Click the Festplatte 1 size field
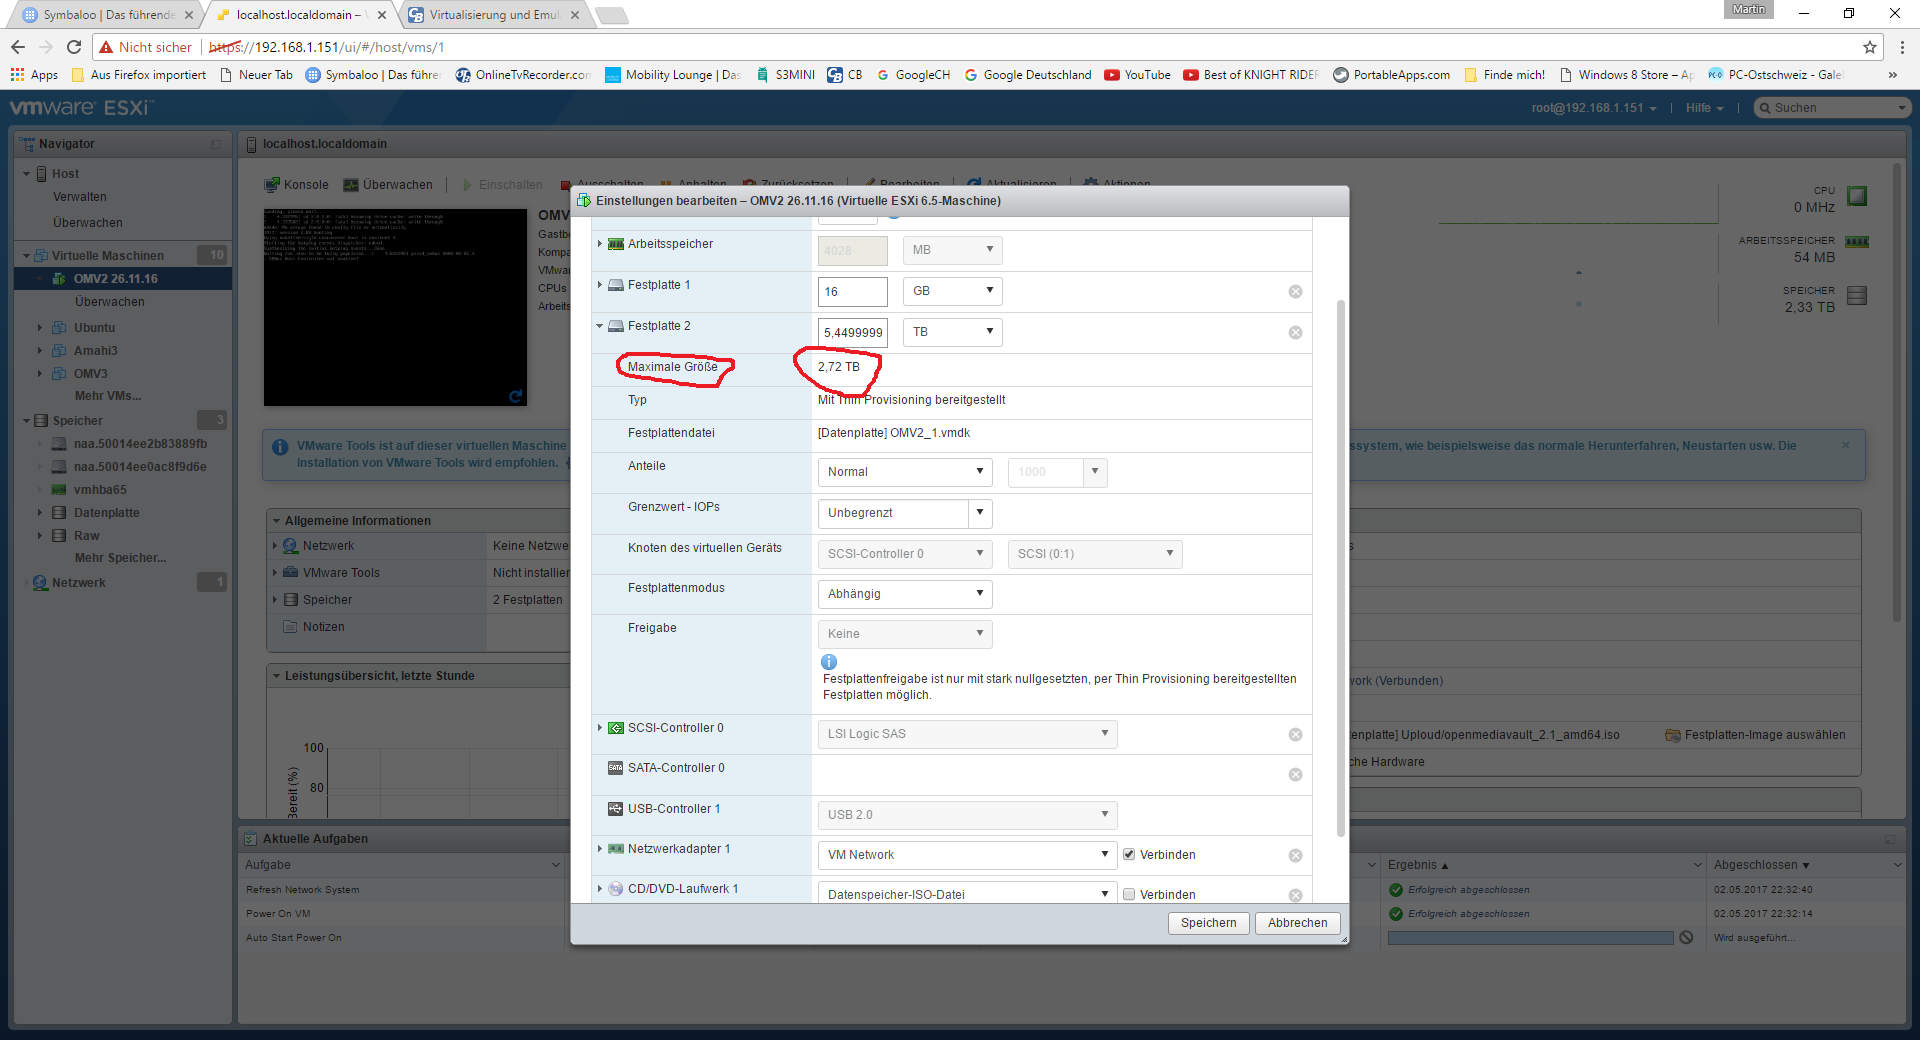 click(x=852, y=292)
